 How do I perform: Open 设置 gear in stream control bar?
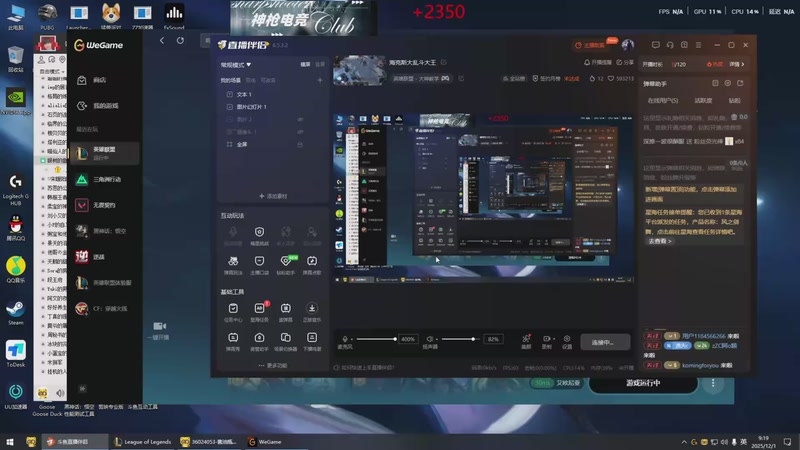click(567, 338)
